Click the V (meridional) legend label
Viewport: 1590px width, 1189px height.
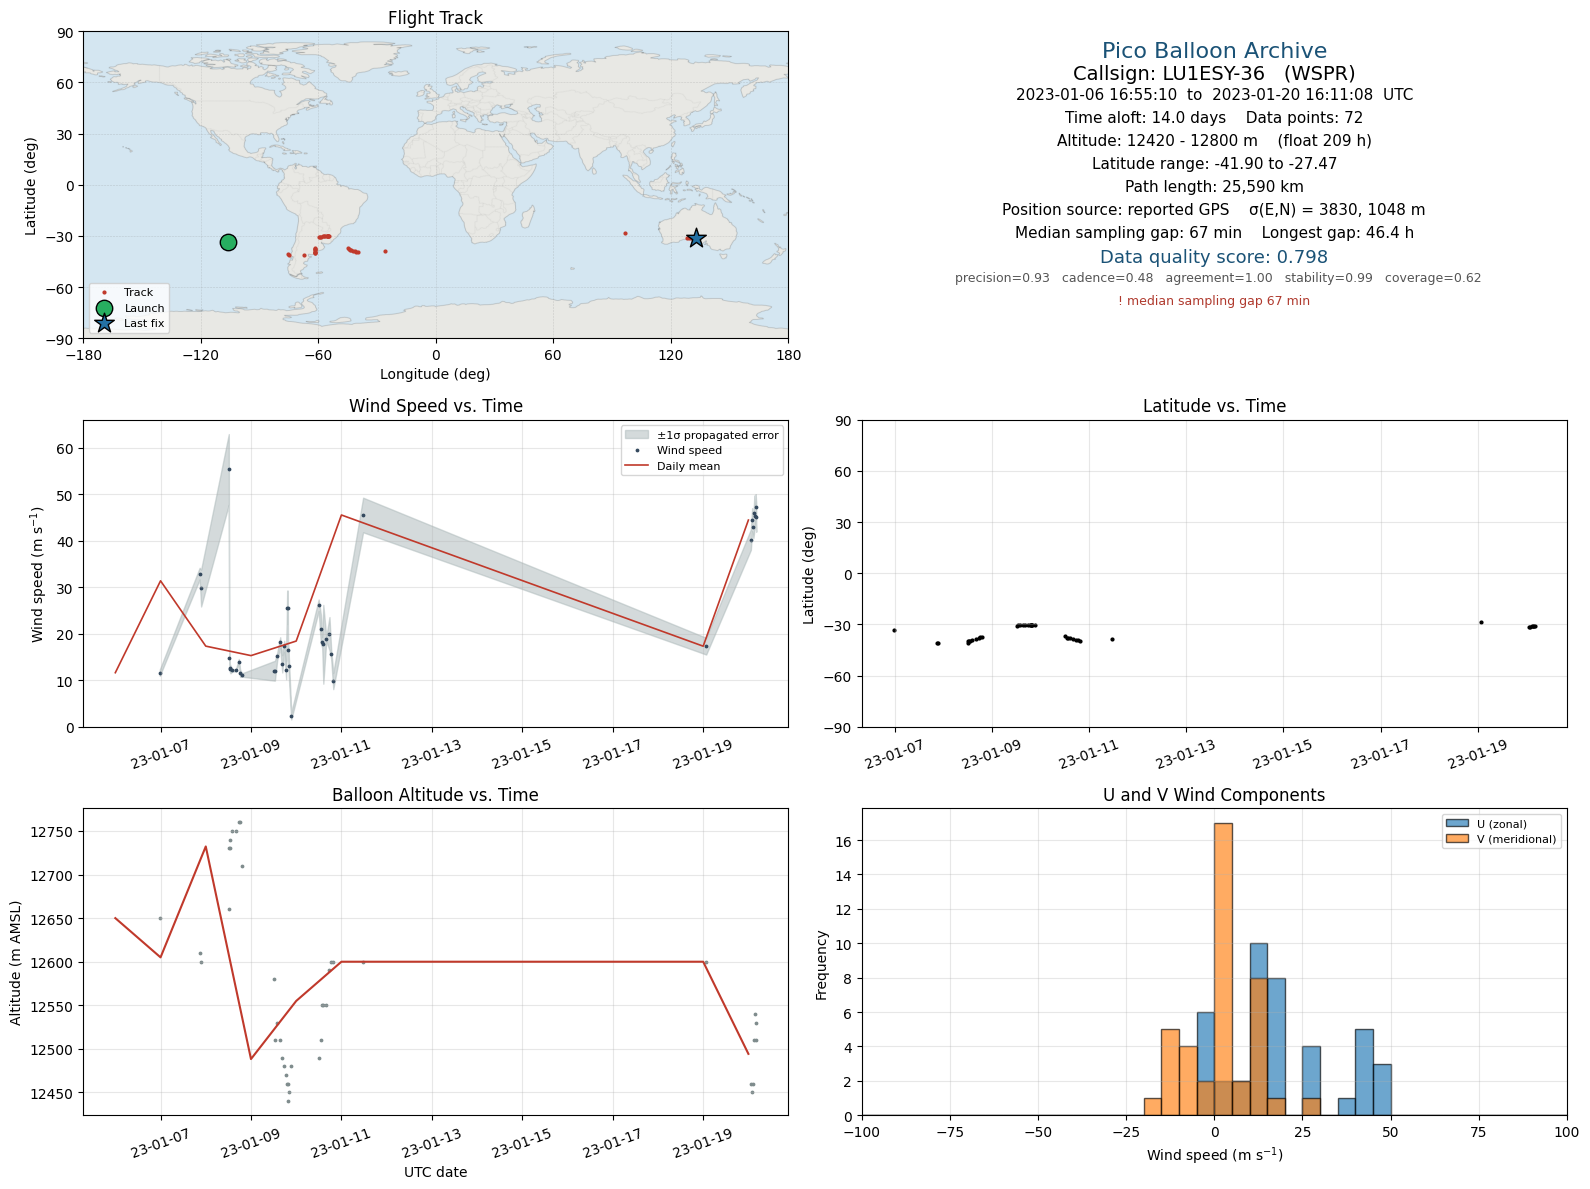pos(1517,839)
